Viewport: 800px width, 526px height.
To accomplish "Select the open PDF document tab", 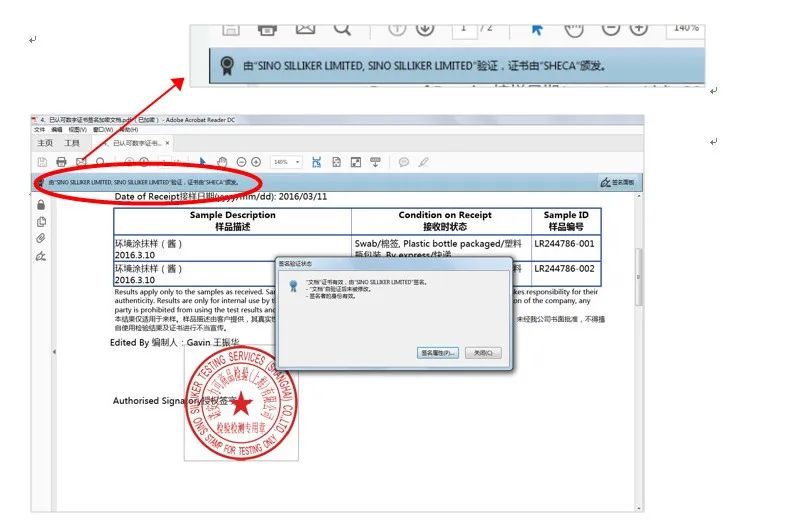I will click(133, 143).
